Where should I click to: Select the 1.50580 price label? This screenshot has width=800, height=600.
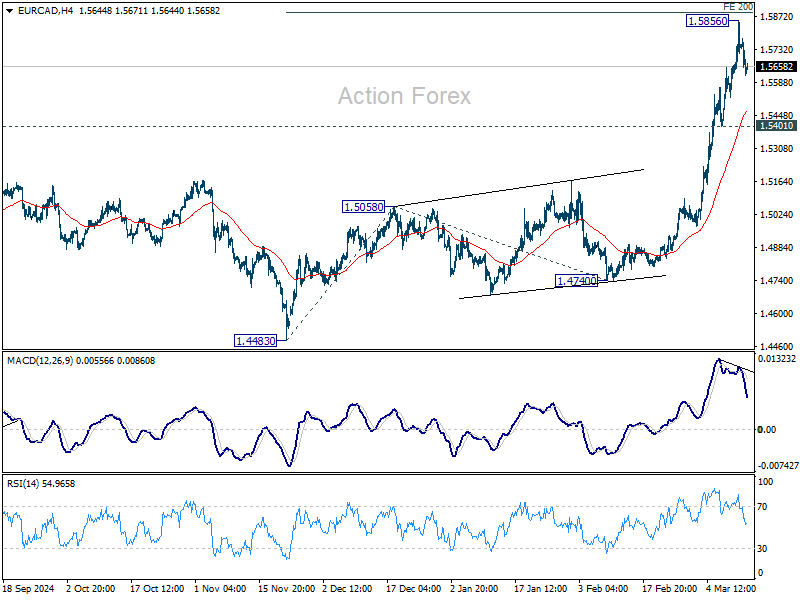[363, 207]
